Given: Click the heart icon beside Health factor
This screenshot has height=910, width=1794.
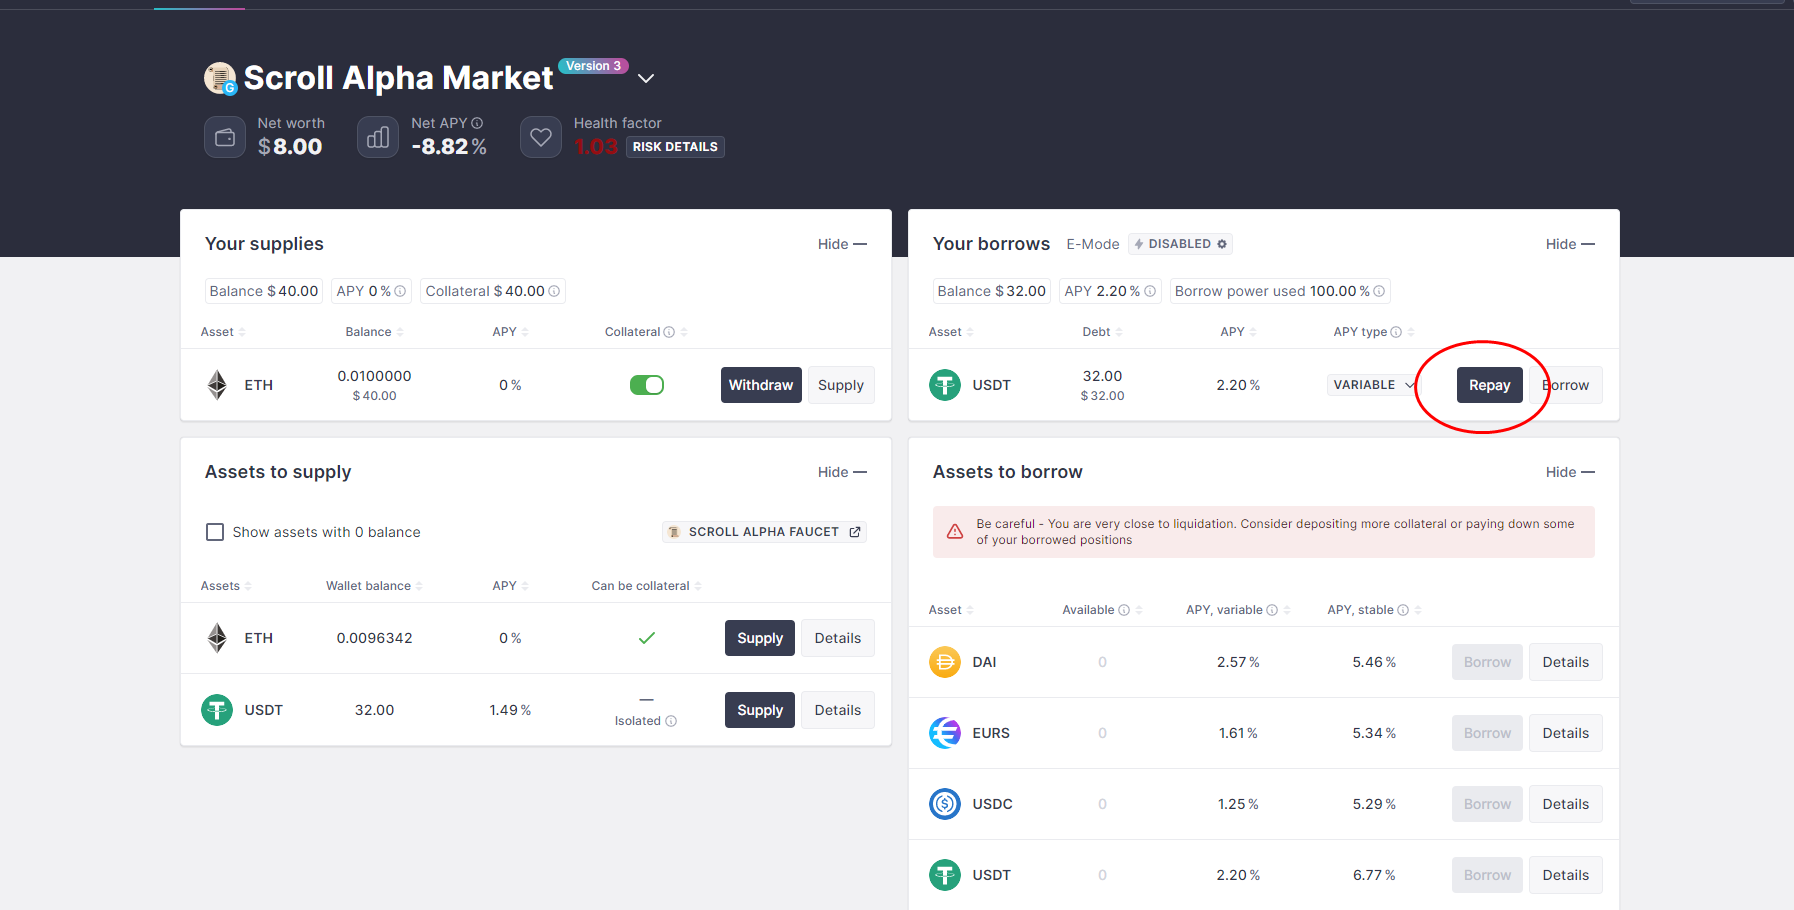Looking at the screenshot, I should (x=541, y=138).
